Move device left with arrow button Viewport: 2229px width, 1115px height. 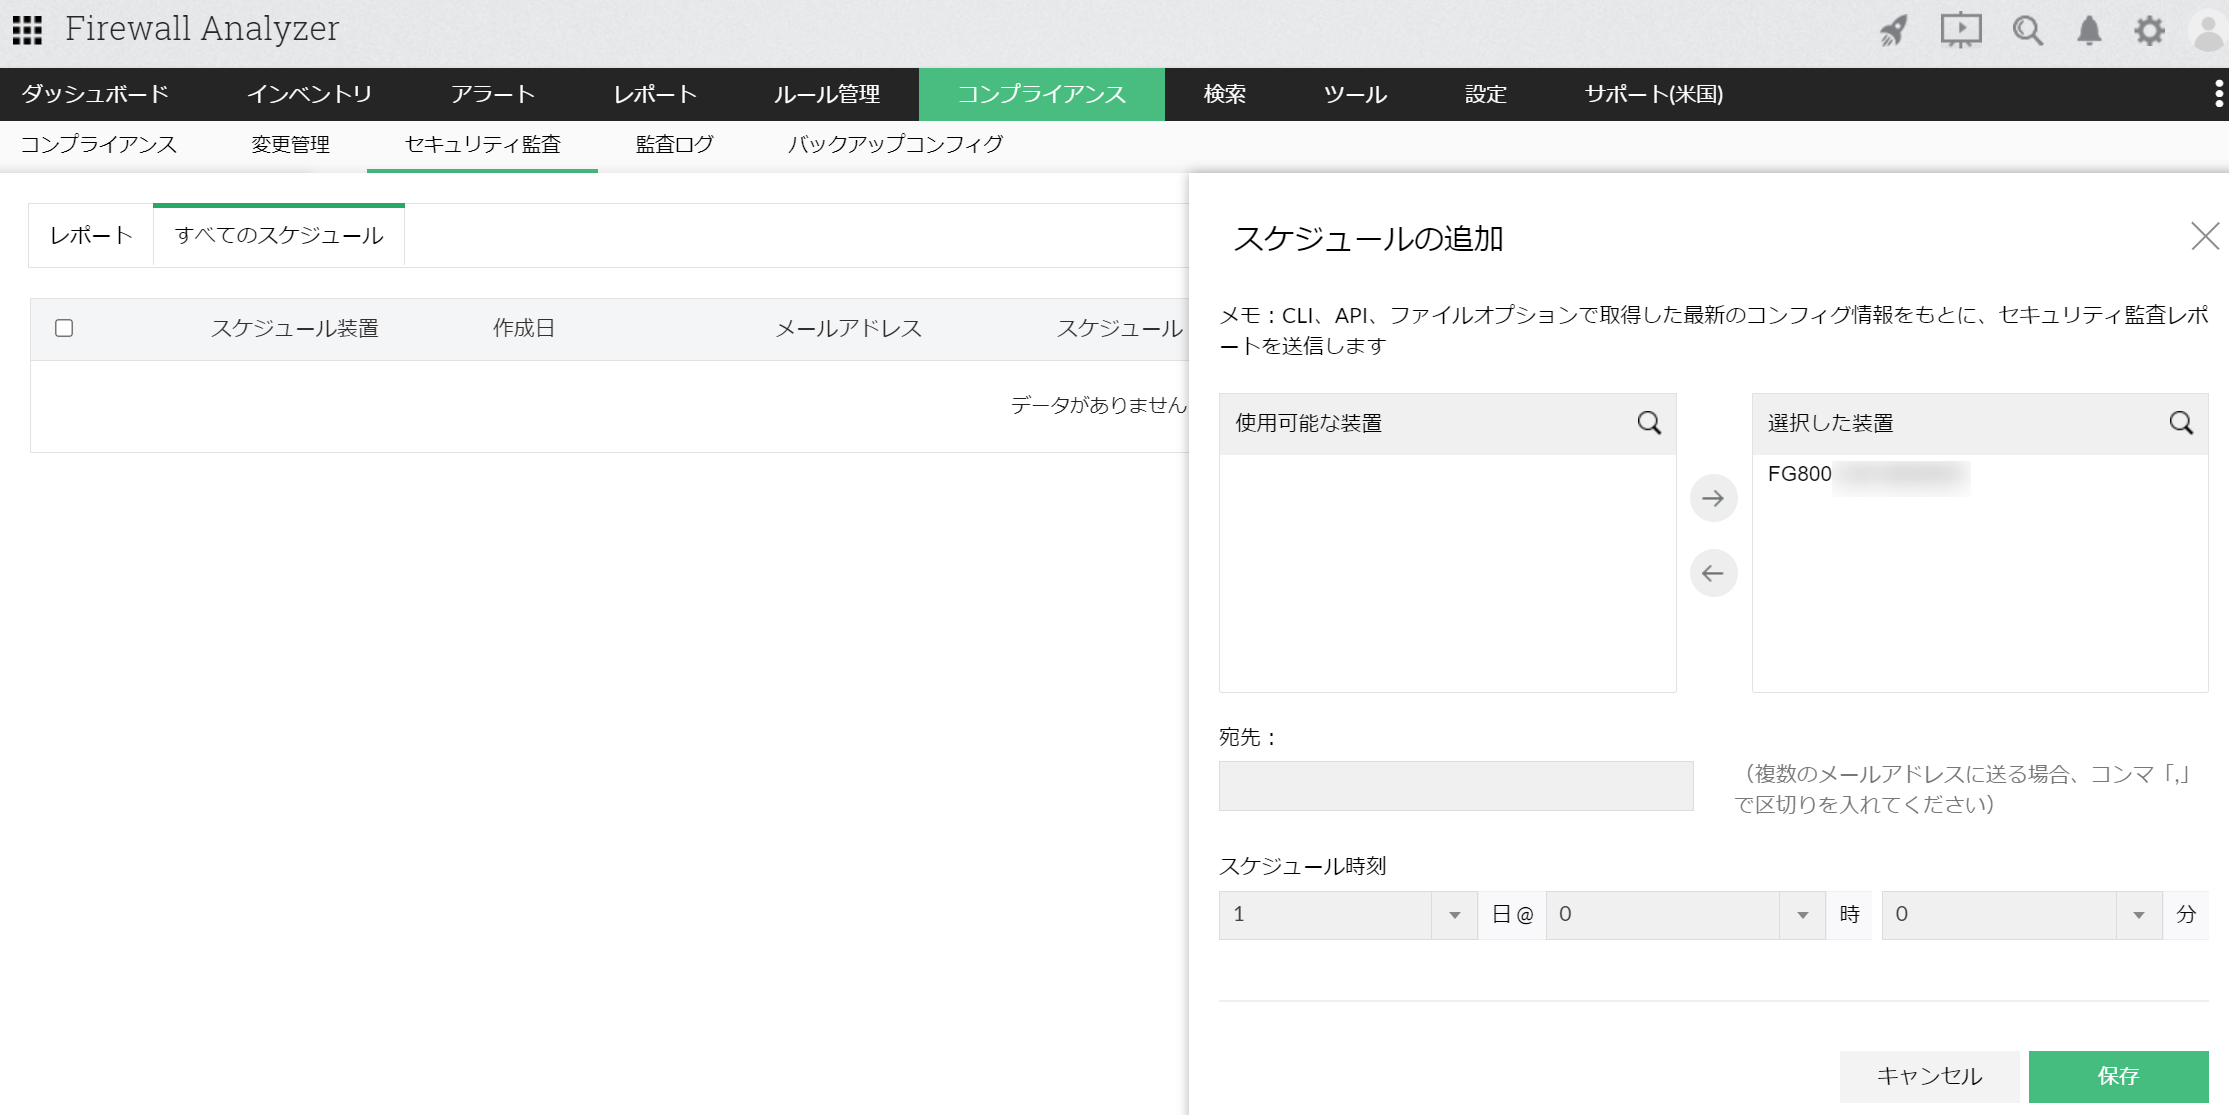coord(1713,573)
